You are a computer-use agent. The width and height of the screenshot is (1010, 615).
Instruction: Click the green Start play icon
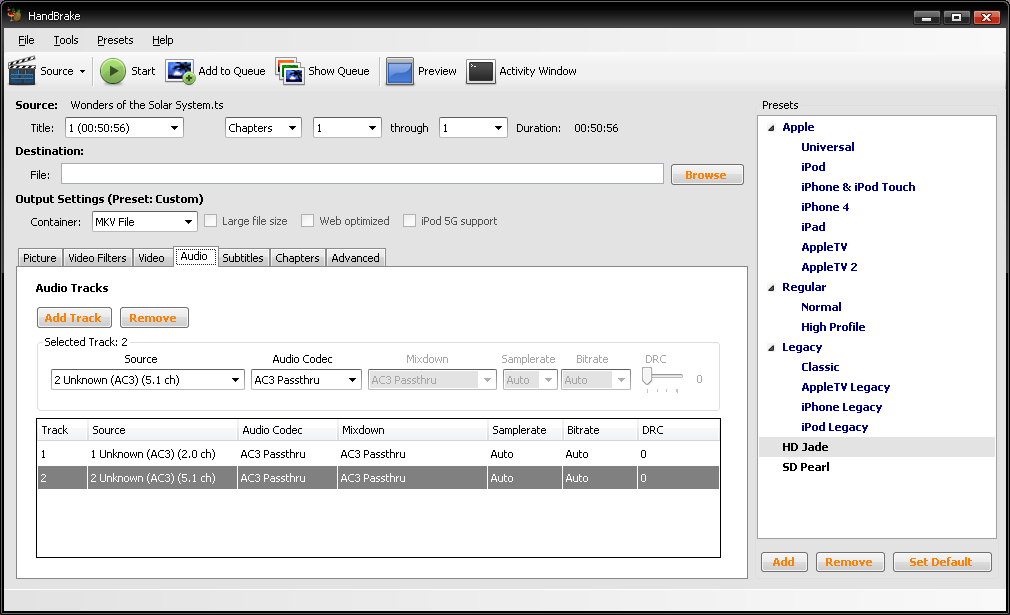[x=113, y=71]
